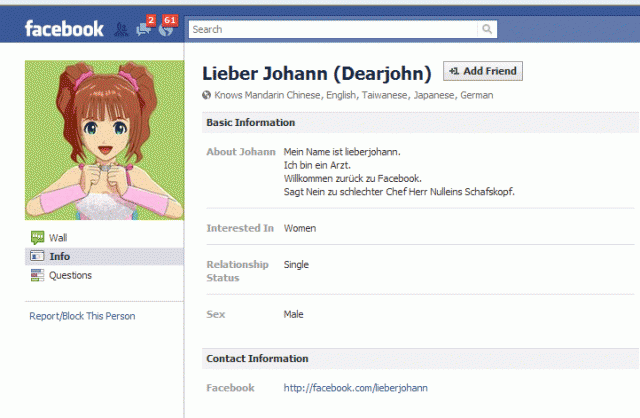Click the Japanese language link
Viewport: 640px width, 418px height.
coord(433,95)
